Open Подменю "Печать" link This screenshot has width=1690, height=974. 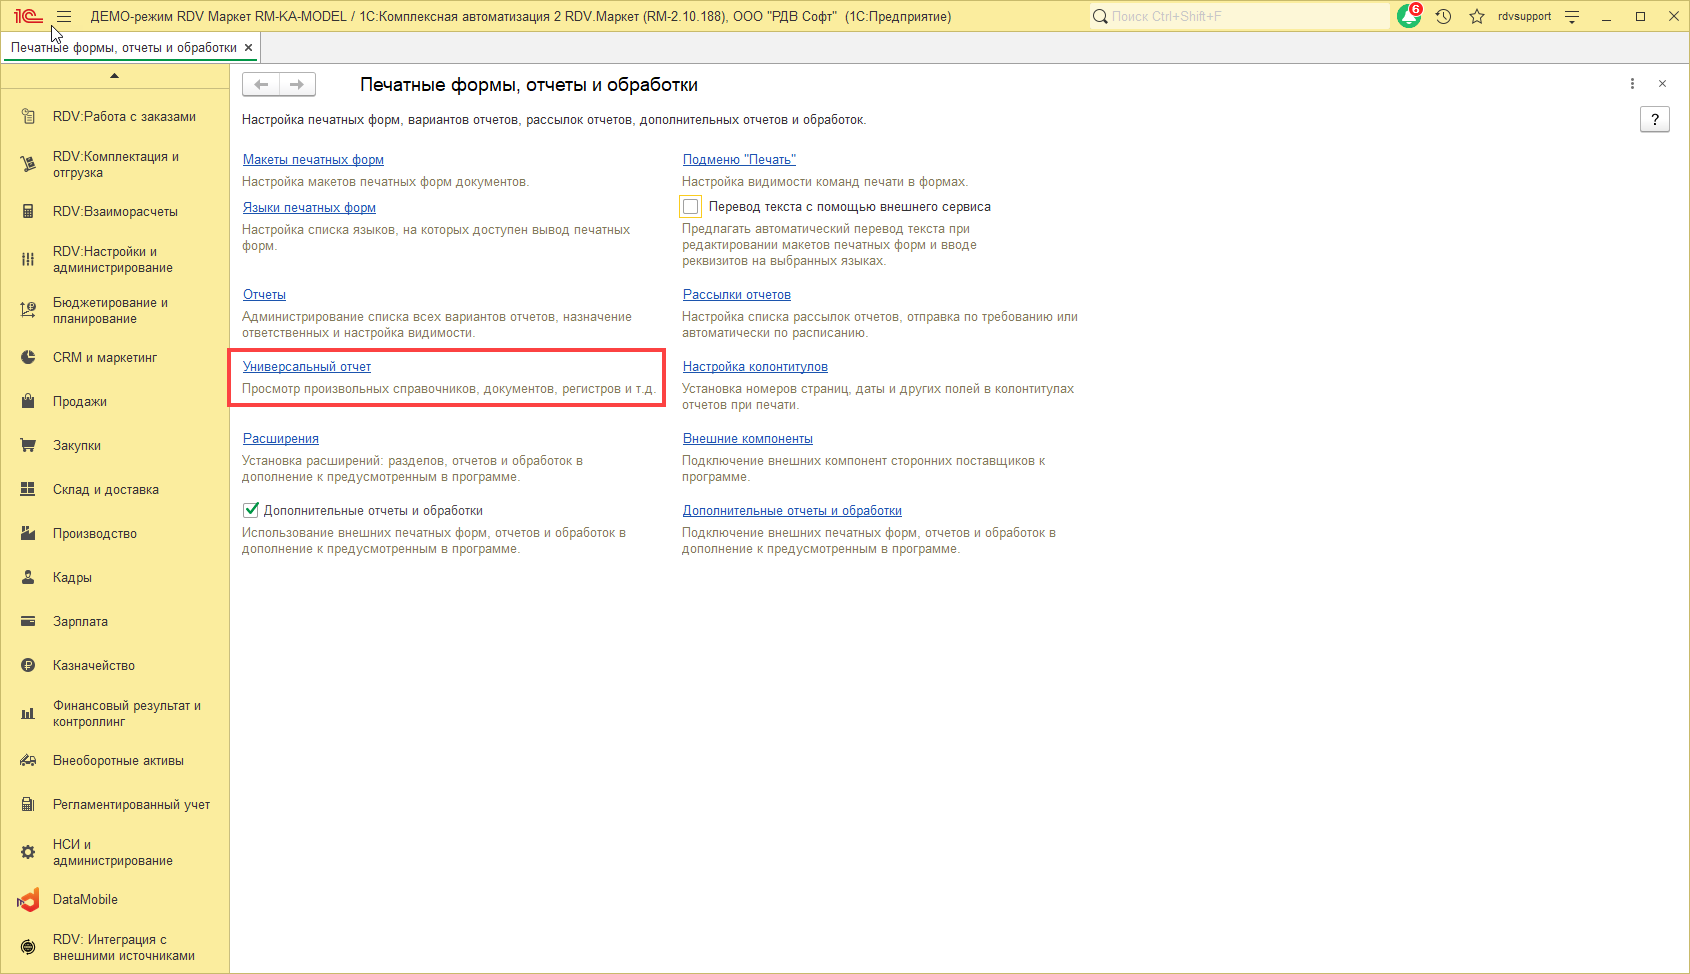click(739, 160)
